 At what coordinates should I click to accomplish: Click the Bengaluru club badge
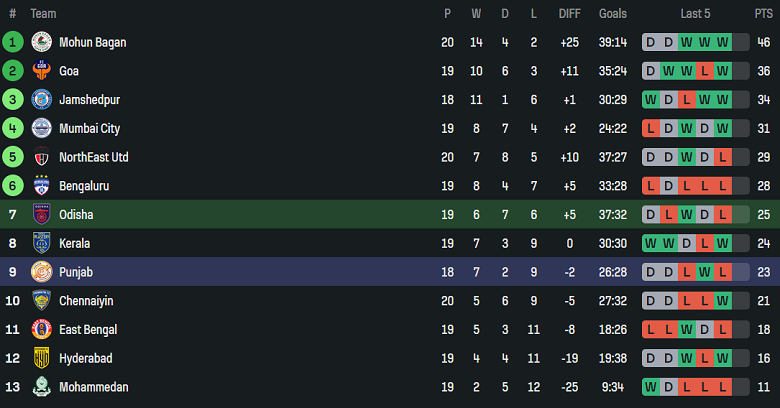click(x=41, y=186)
